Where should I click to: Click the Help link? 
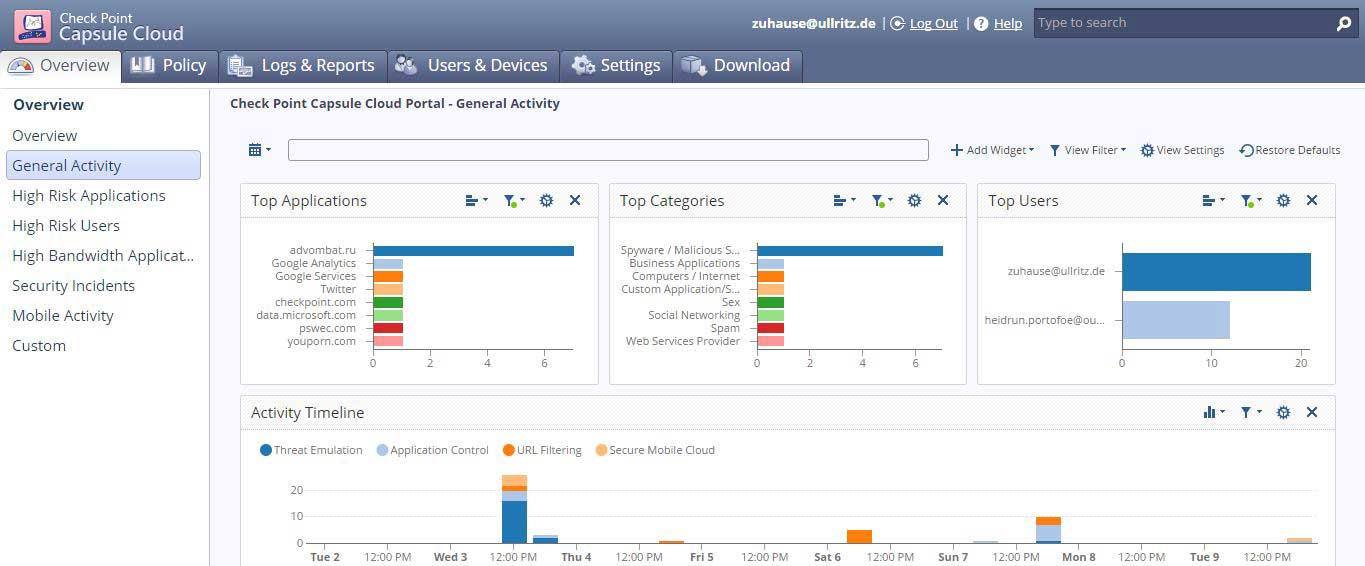[x=1008, y=24]
